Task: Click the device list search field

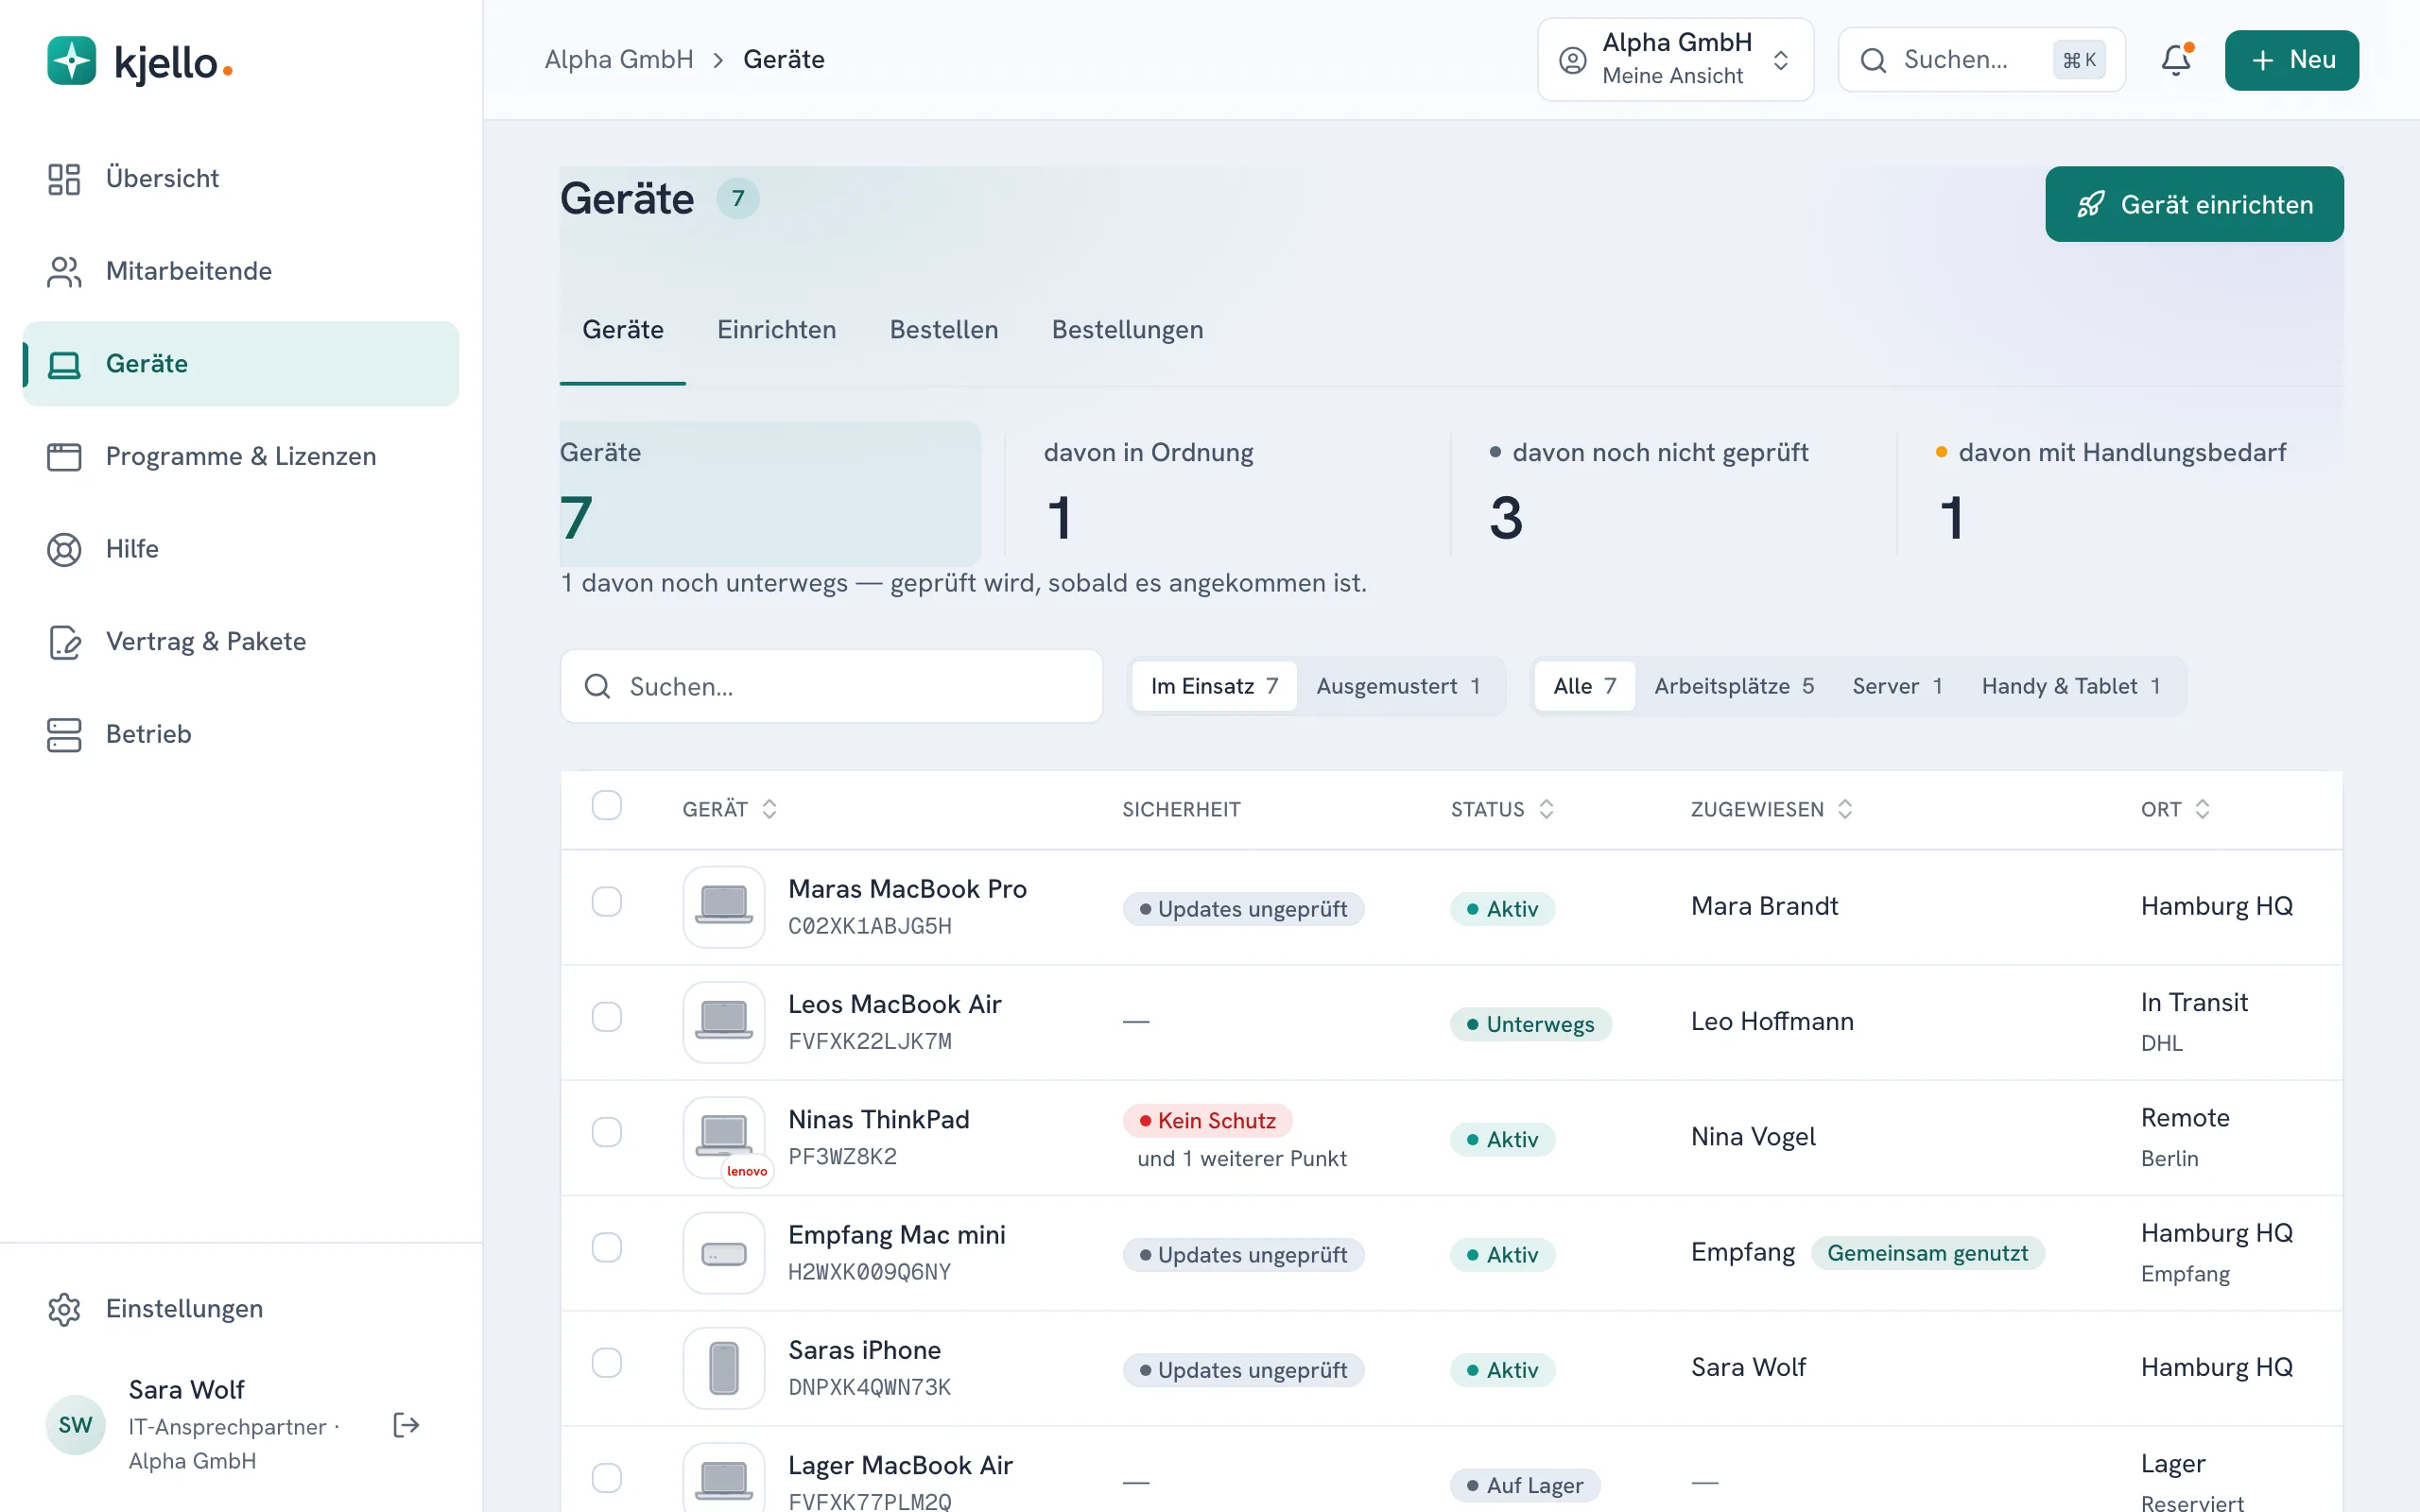Action: pos(831,686)
